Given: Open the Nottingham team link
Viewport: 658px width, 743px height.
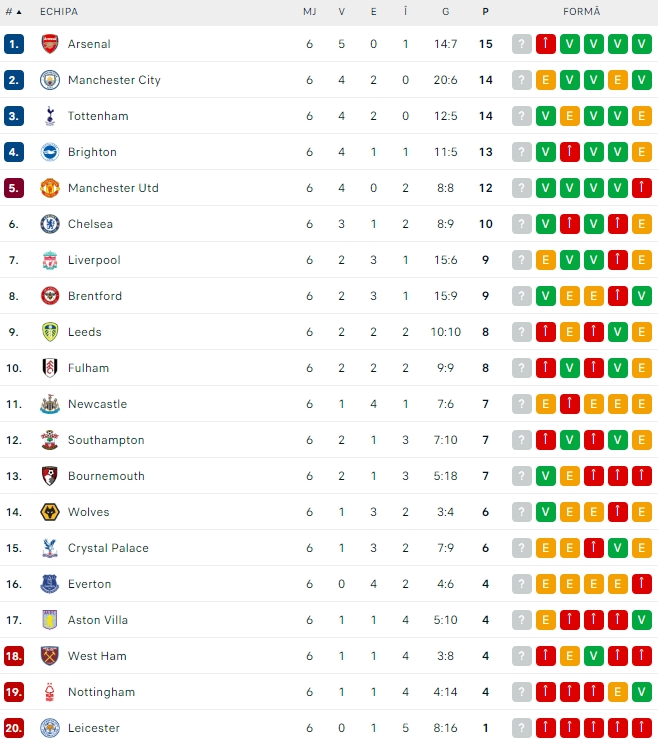Looking at the screenshot, I should pos(101,692).
